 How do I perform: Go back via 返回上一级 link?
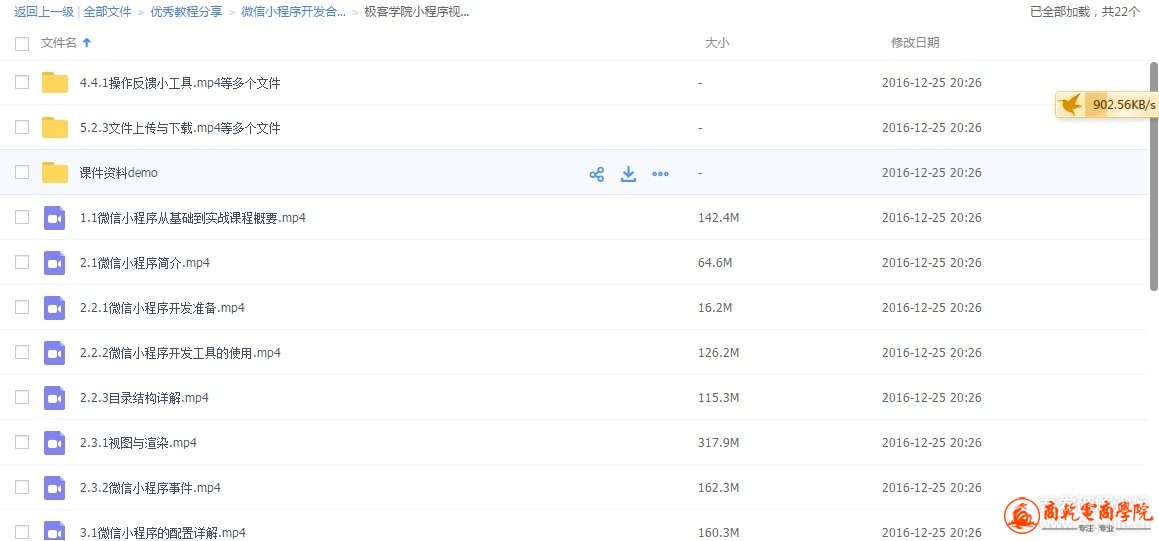(x=44, y=12)
